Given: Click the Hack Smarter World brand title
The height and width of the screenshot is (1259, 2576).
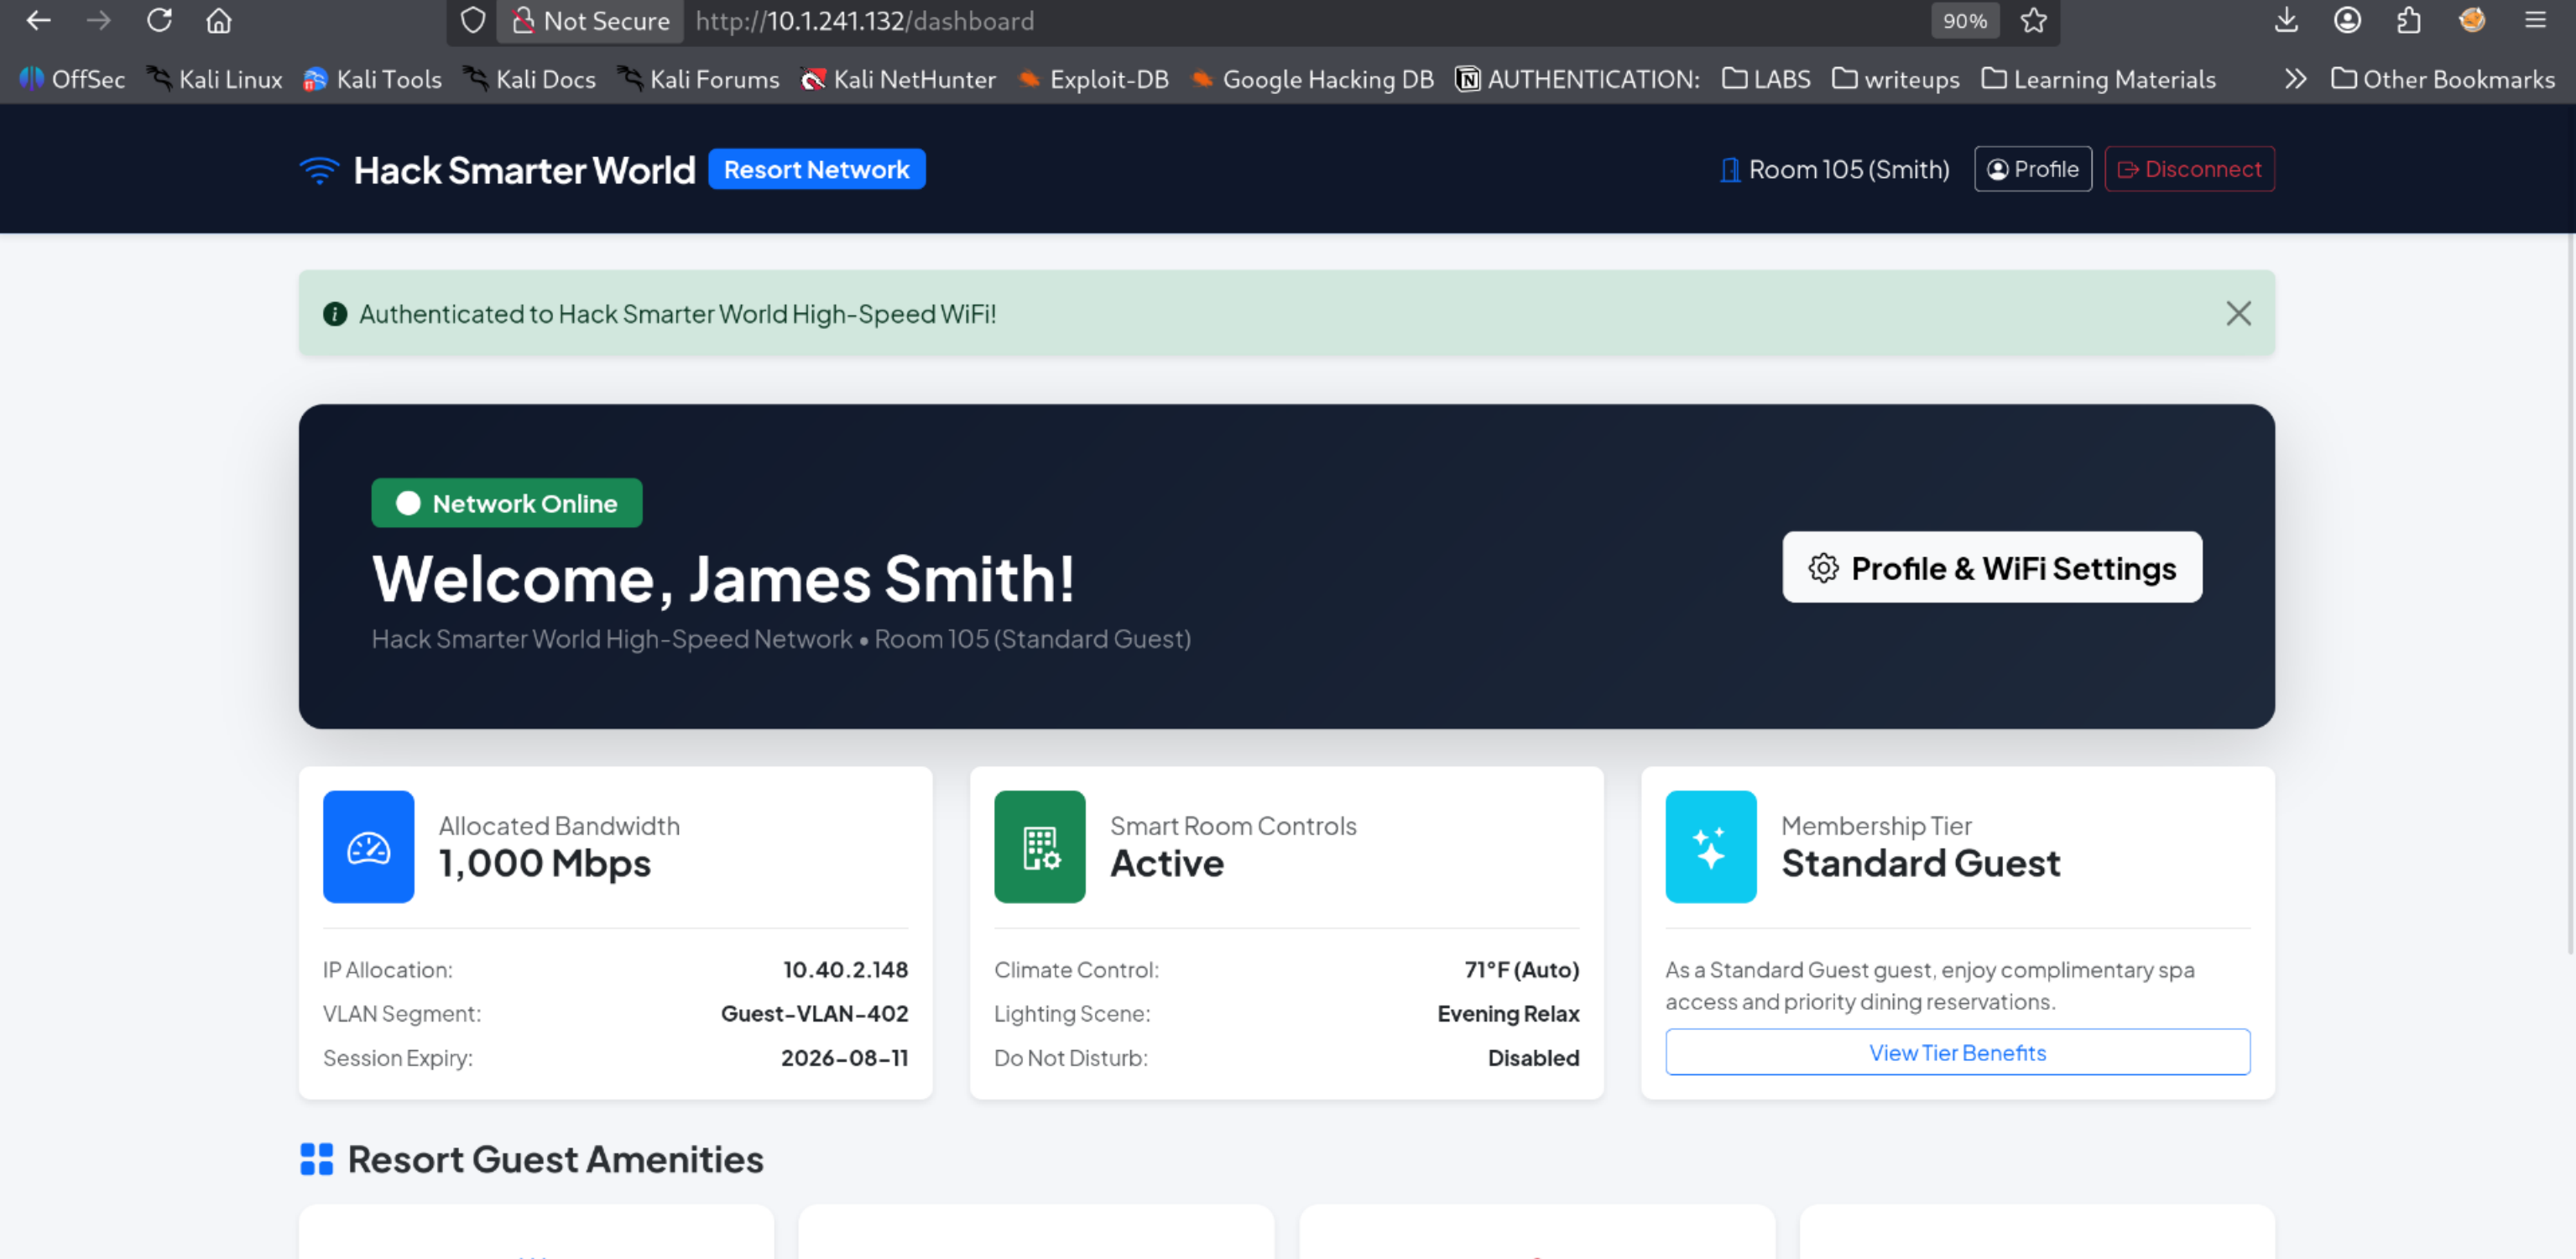Looking at the screenshot, I should point(524,170).
